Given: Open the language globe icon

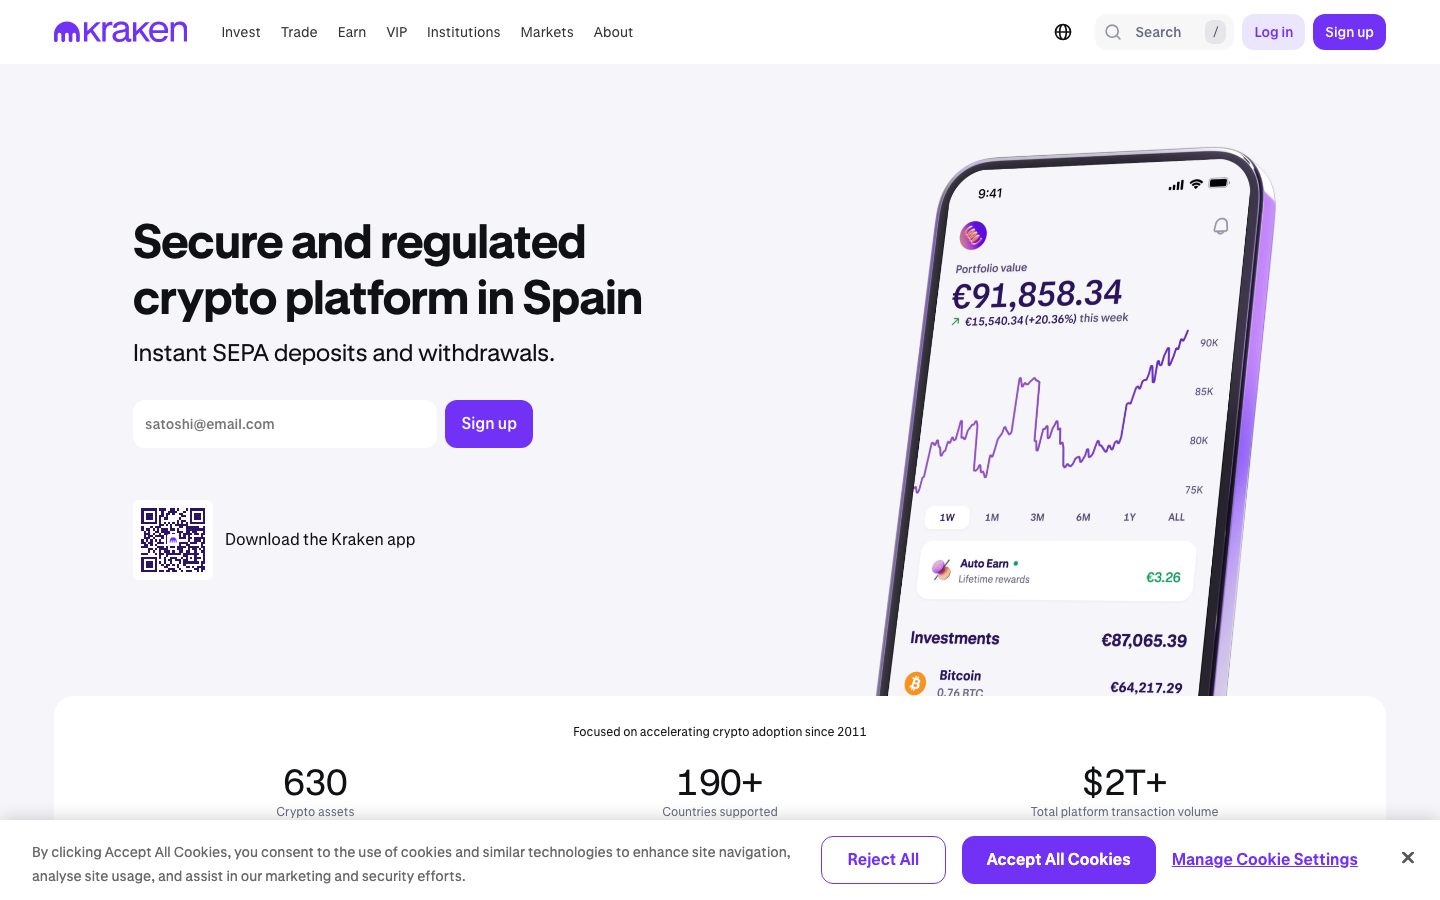Looking at the screenshot, I should (1062, 31).
